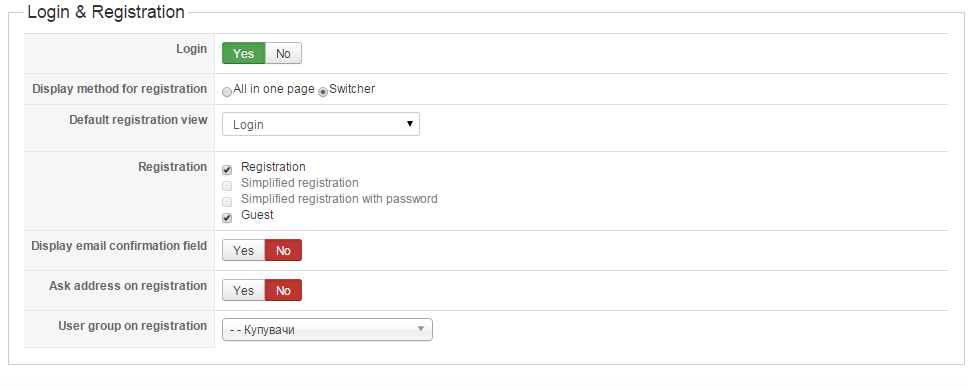979x390 pixels.
Task: Uncheck the Registration checkbox
Action: coord(227,170)
